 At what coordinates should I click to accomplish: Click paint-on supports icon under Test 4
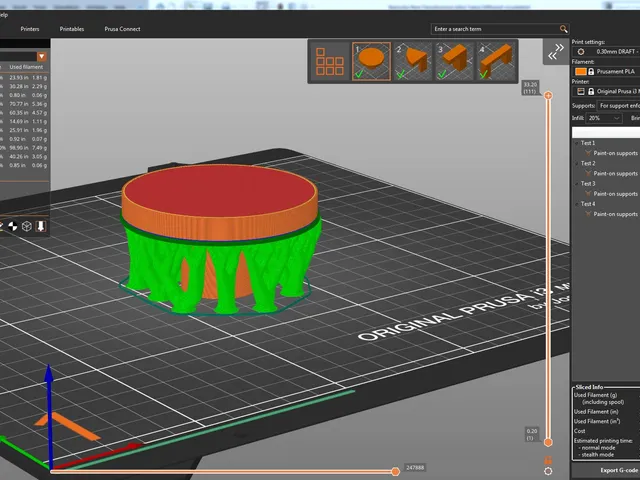(588, 214)
